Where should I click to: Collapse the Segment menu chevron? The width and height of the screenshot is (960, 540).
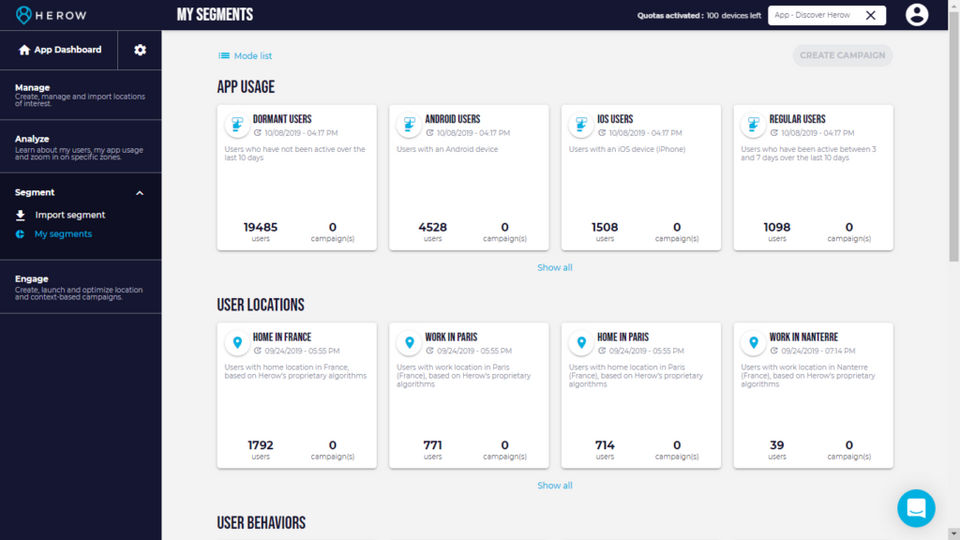tap(140, 193)
